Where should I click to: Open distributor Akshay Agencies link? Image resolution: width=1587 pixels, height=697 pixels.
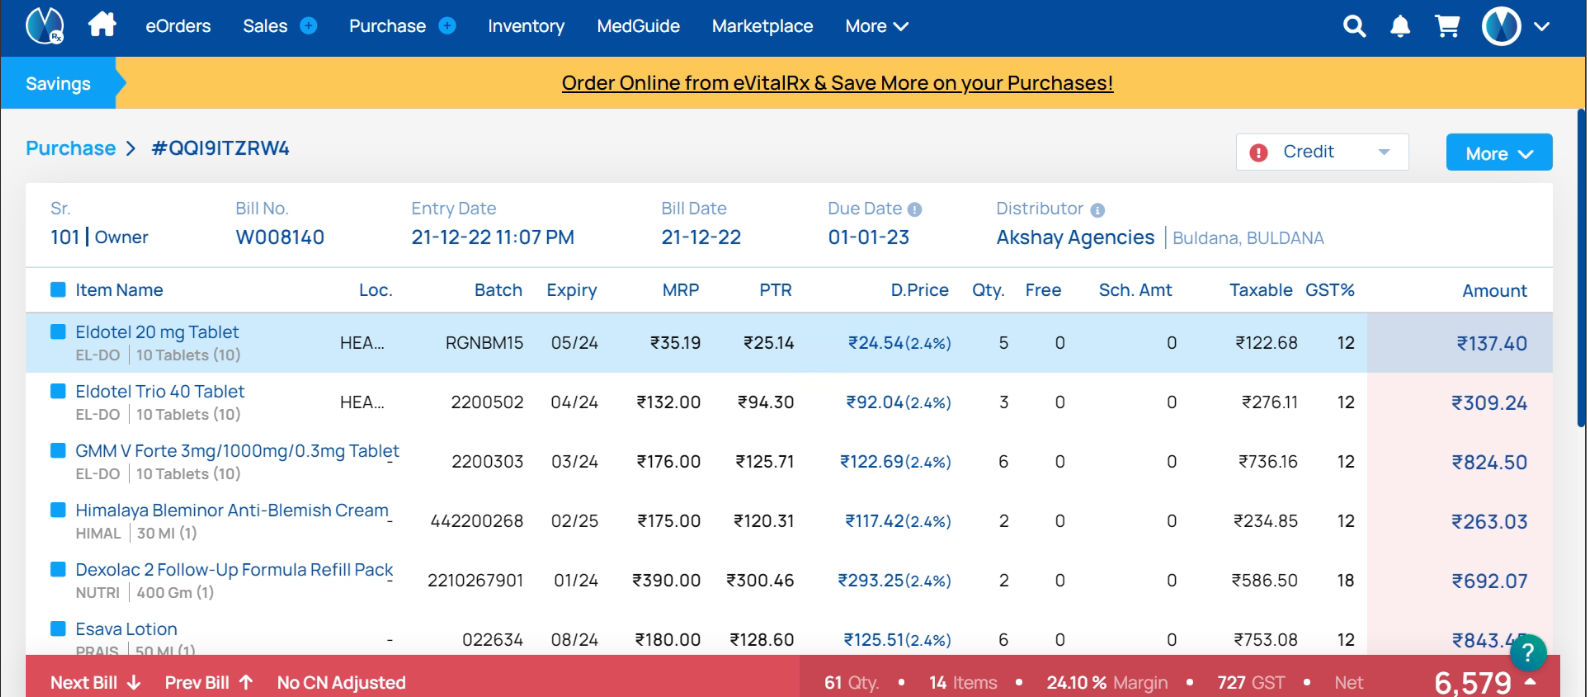tap(1075, 237)
